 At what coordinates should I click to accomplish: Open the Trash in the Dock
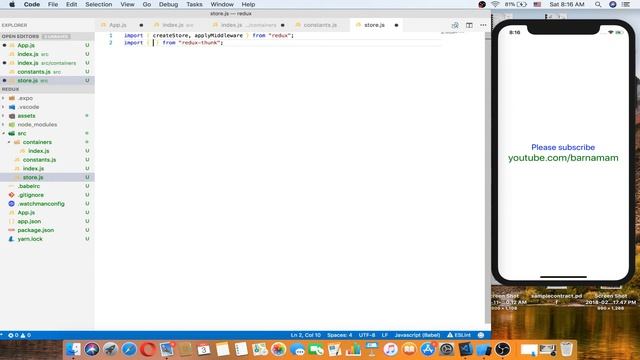point(567,349)
